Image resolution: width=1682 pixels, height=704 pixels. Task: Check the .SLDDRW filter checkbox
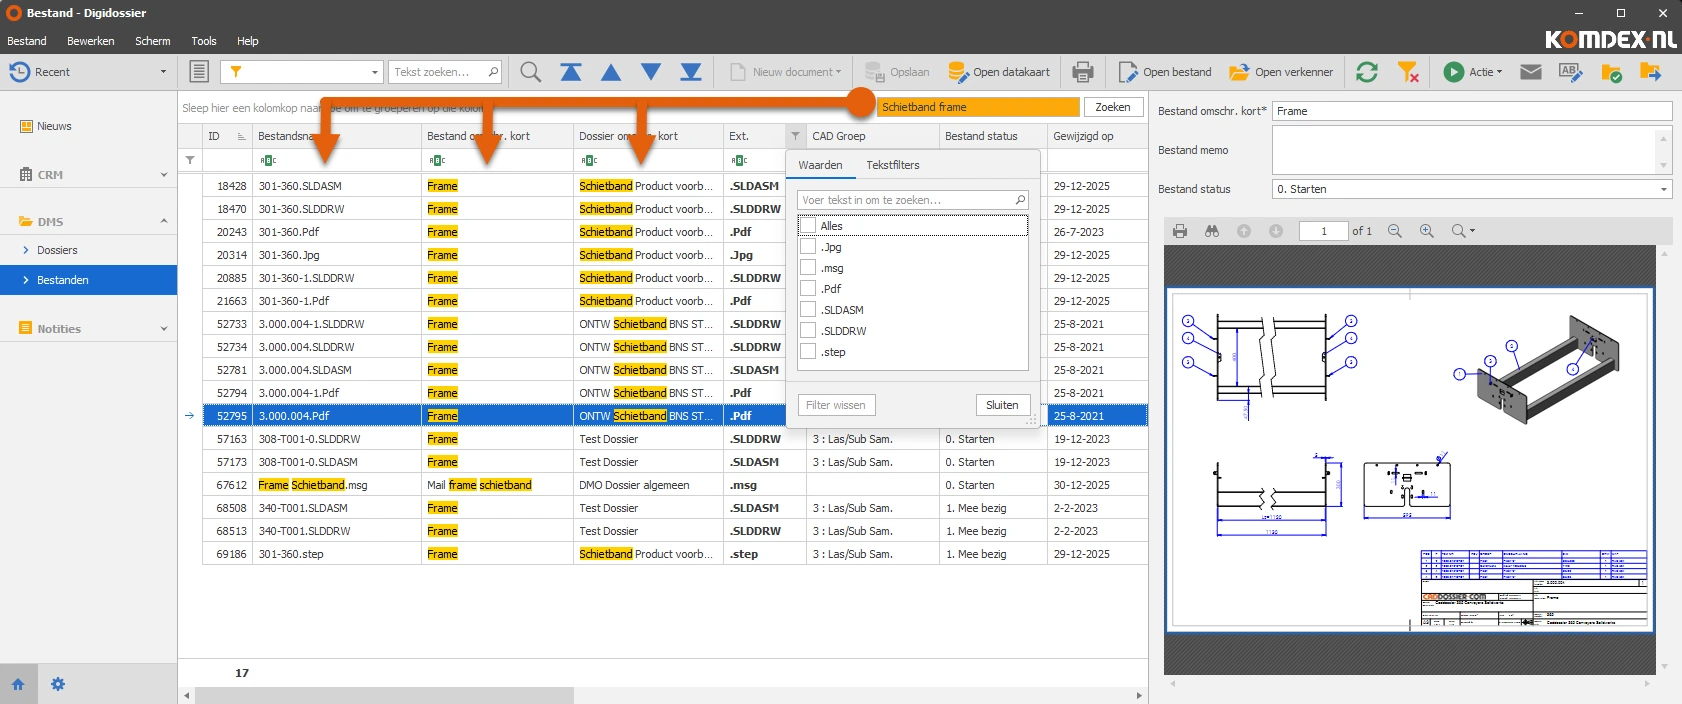[x=808, y=331]
